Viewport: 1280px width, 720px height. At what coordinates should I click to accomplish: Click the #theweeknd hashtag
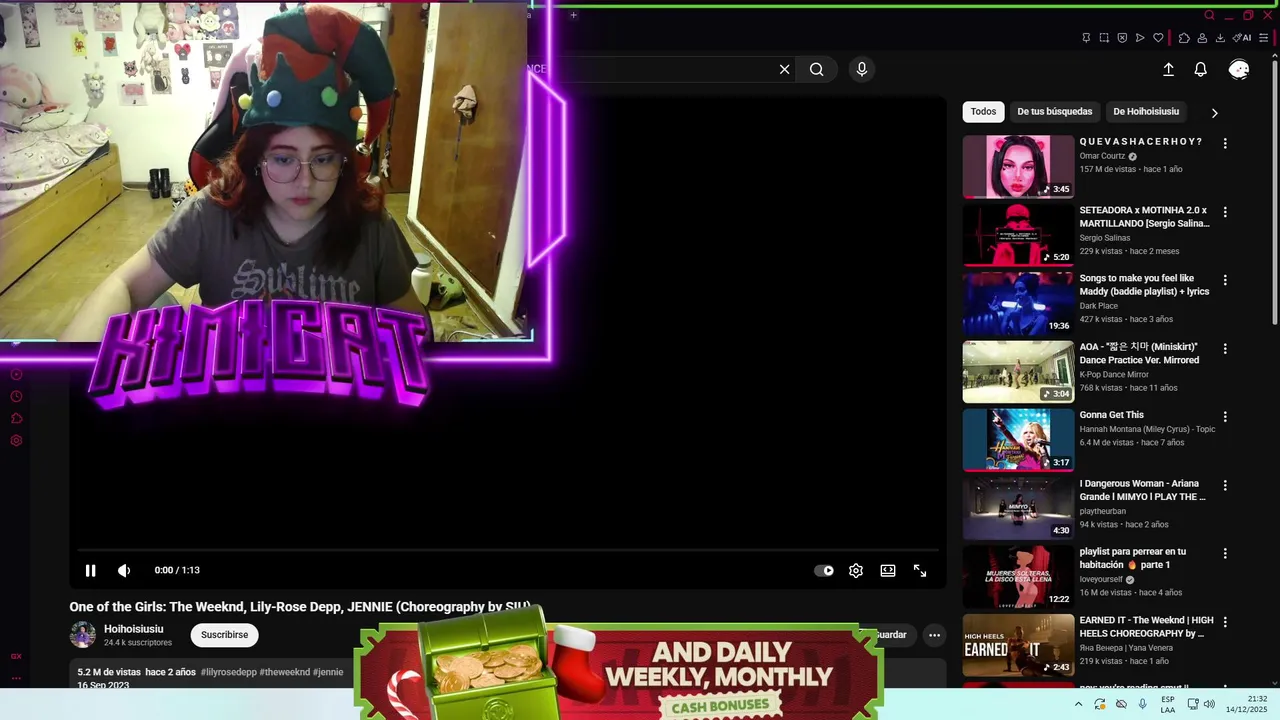284,672
